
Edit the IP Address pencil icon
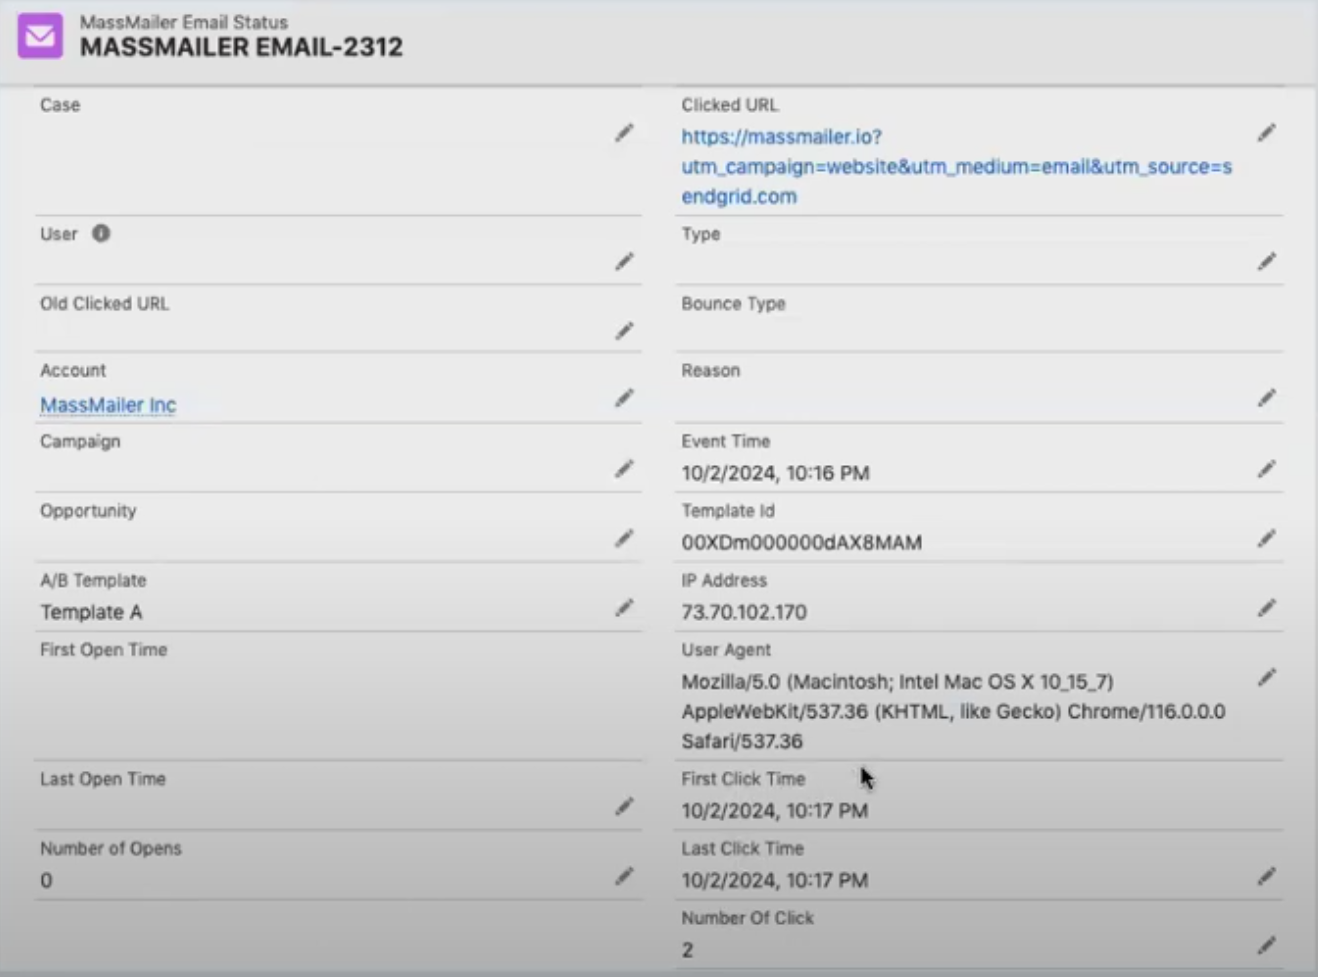[1266, 608]
